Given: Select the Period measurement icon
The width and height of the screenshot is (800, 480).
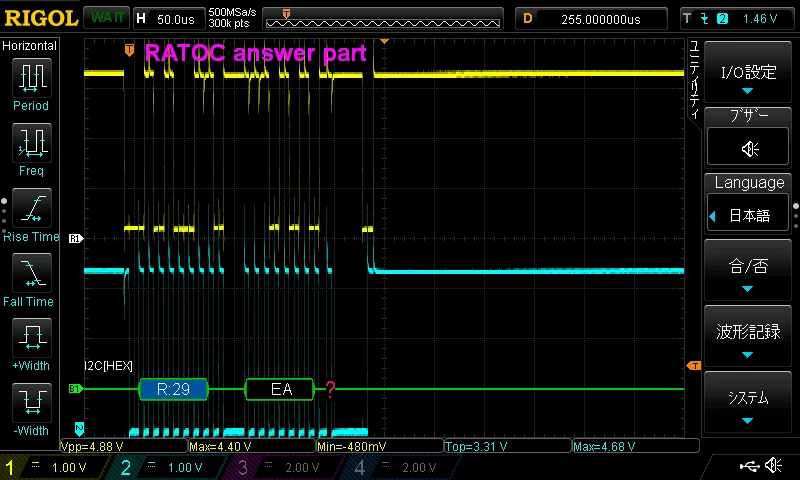Looking at the screenshot, I should [x=32, y=78].
